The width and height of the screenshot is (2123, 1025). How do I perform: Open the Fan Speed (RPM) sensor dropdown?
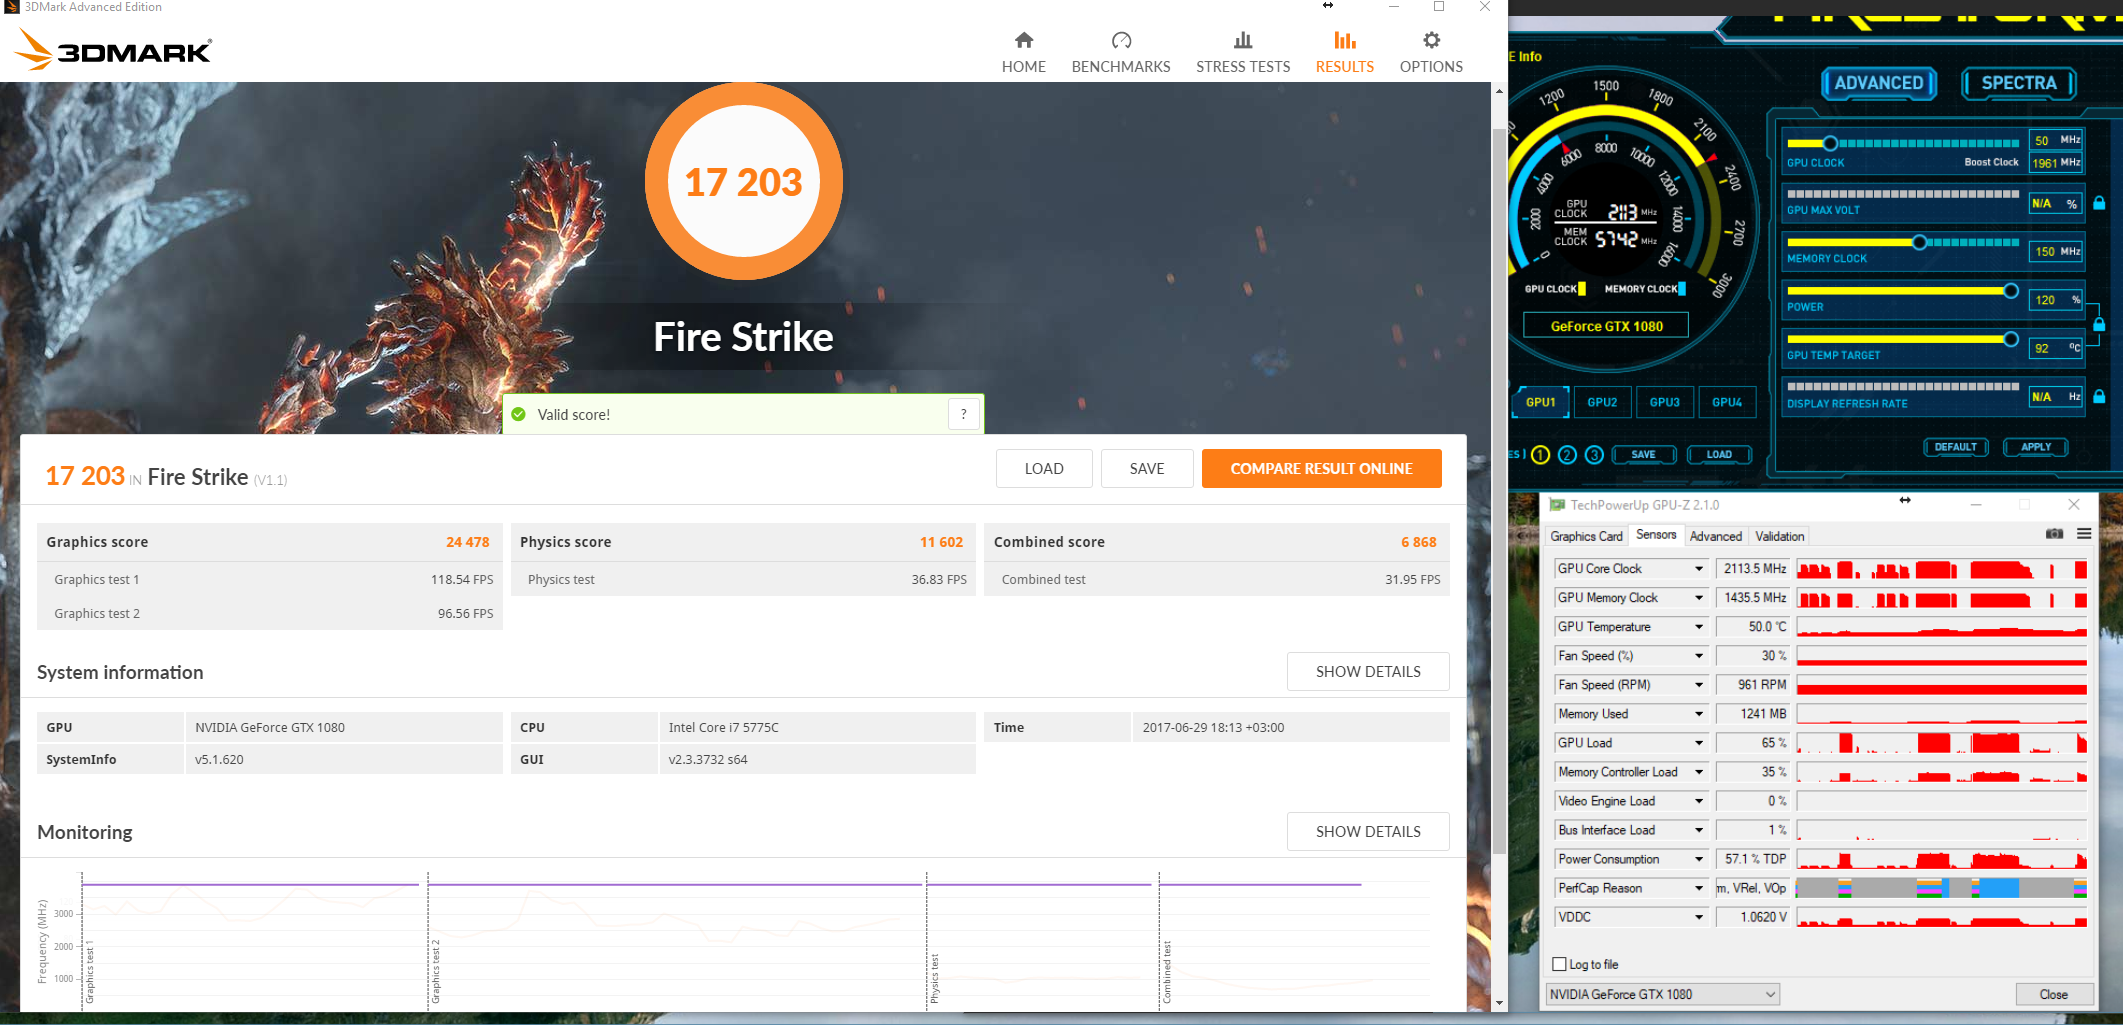coord(1698,685)
